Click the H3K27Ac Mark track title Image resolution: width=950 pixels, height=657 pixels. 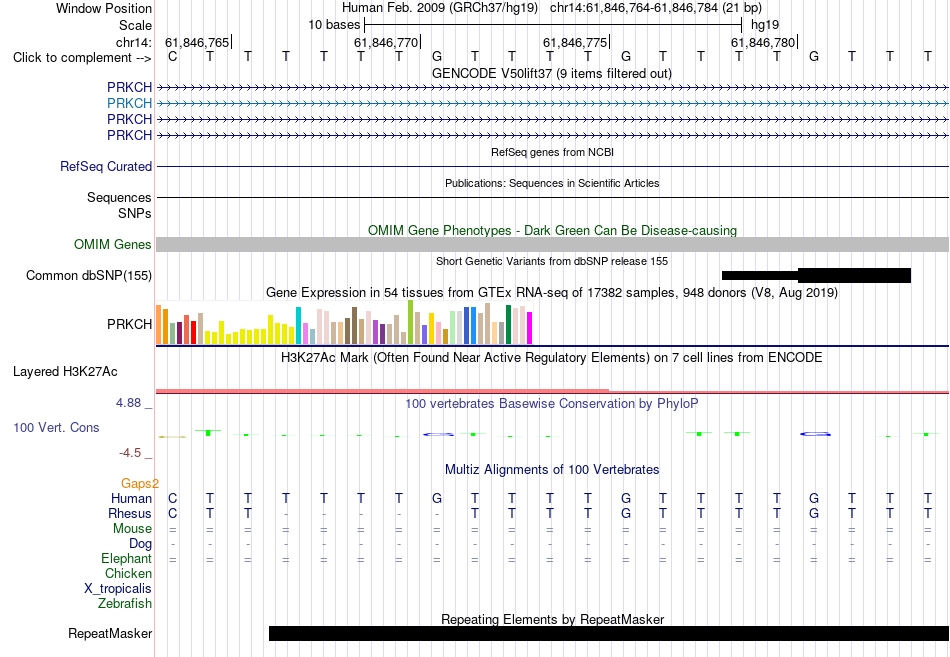pos(551,358)
